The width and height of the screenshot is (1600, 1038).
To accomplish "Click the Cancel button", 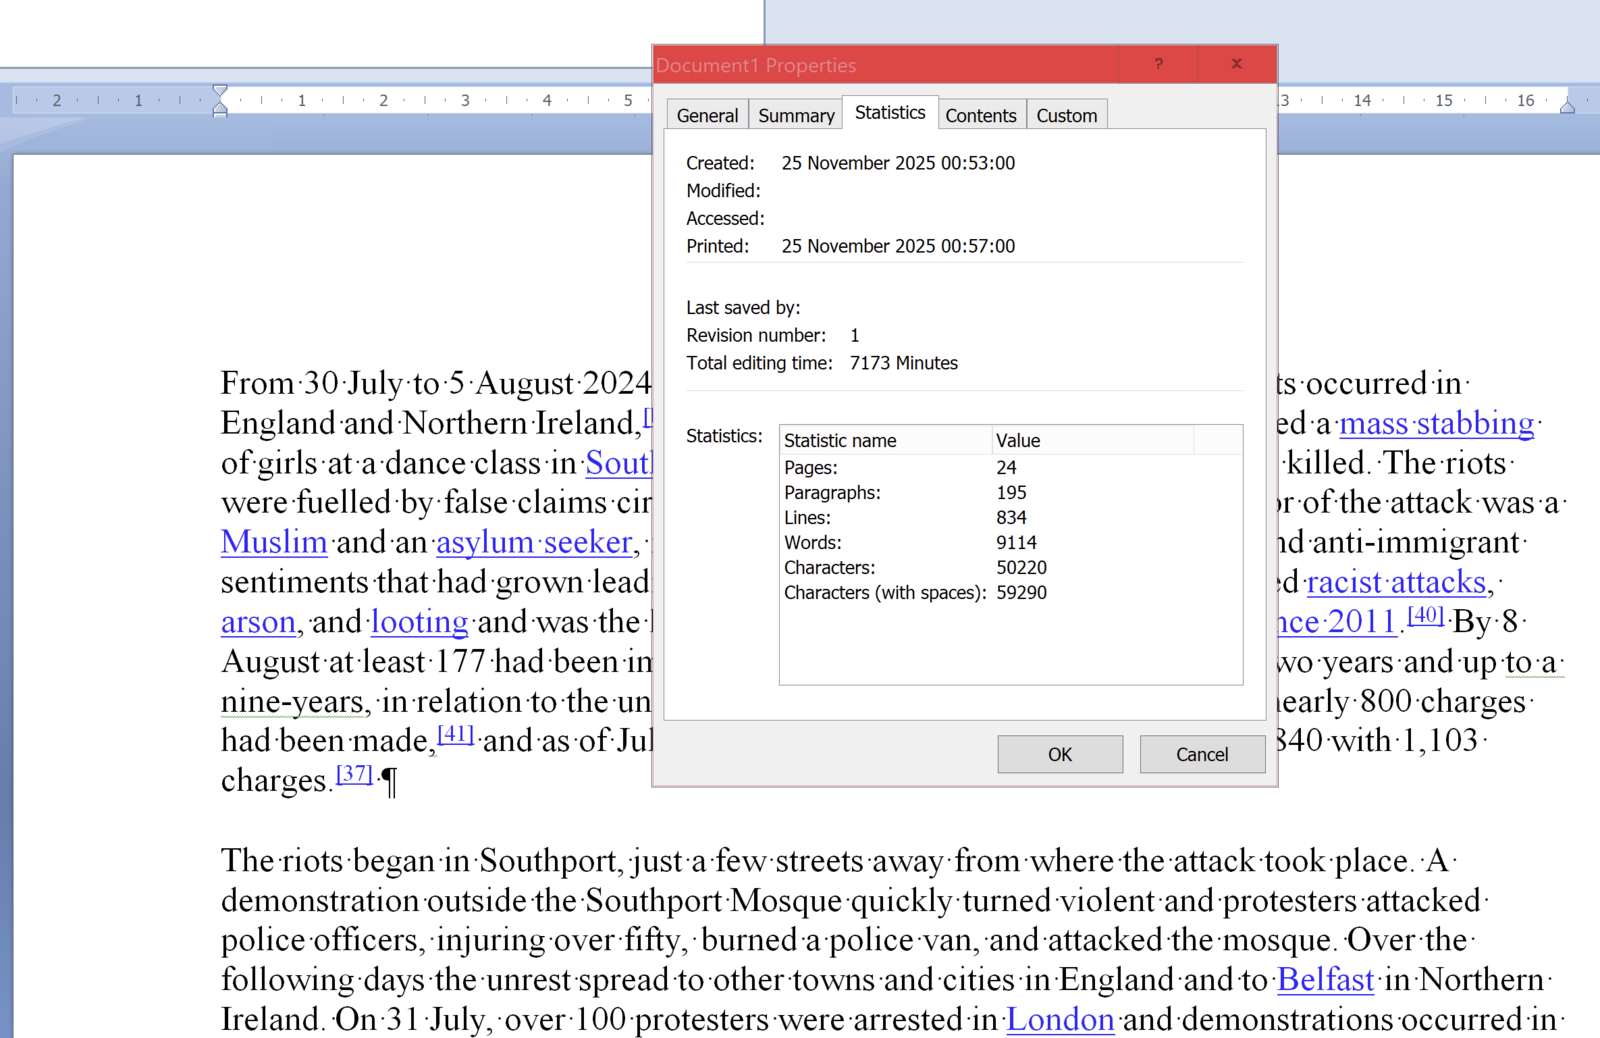I will 1201,755.
